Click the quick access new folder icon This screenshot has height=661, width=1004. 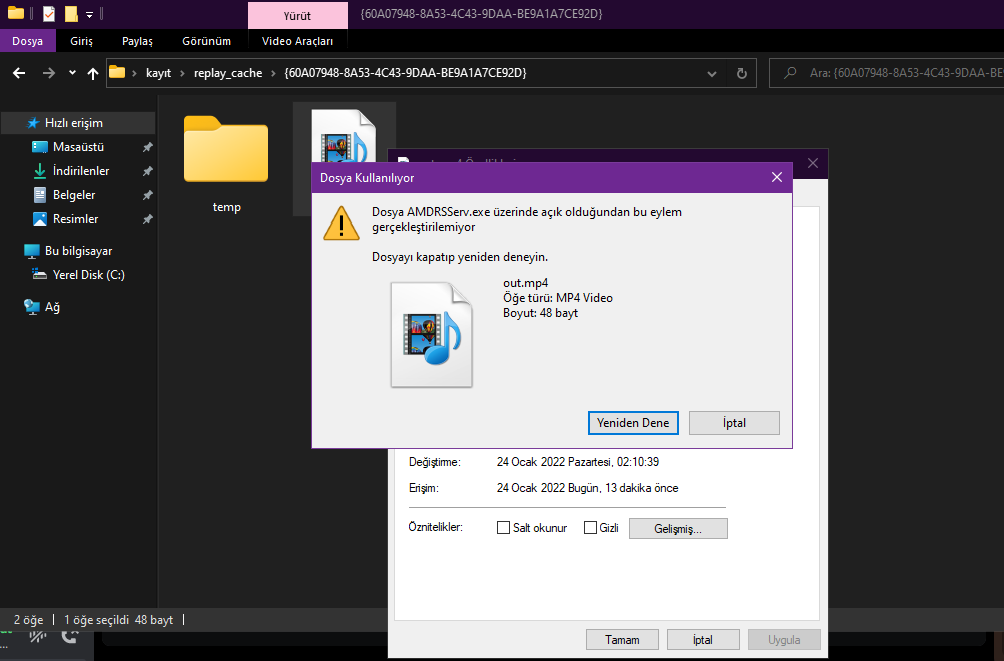tap(71, 13)
